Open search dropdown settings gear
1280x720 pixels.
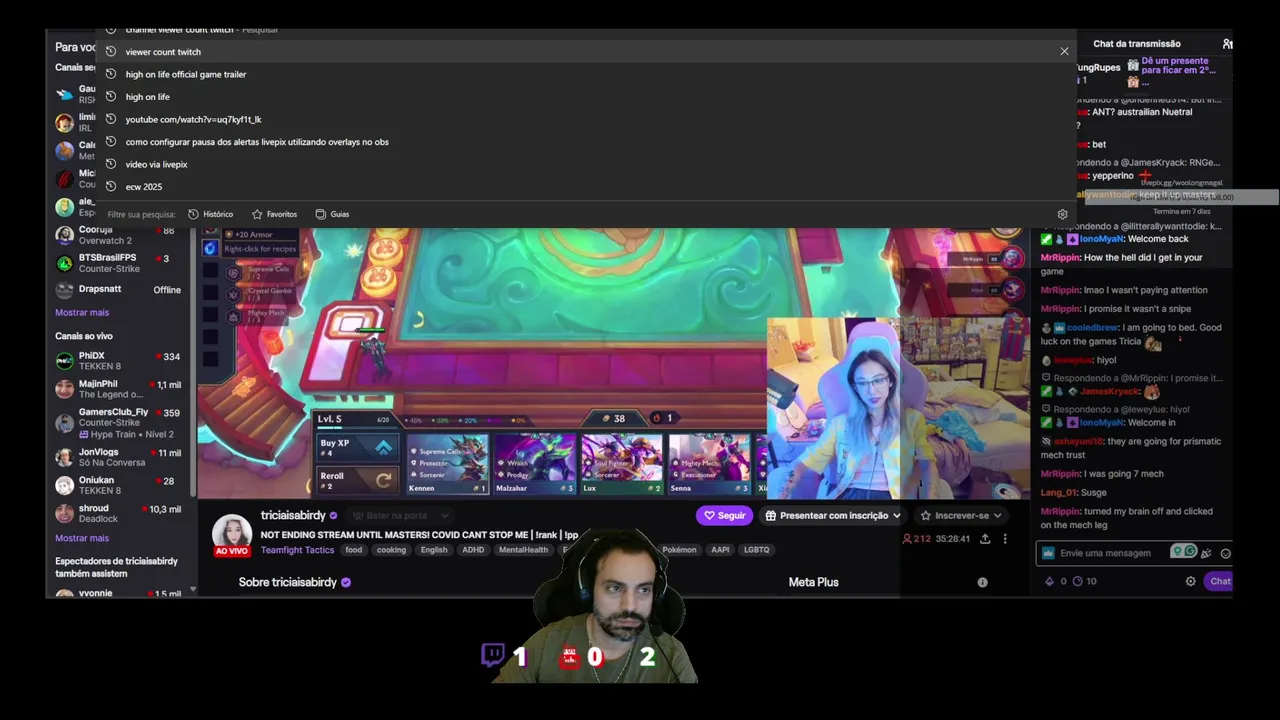(x=1062, y=214)
